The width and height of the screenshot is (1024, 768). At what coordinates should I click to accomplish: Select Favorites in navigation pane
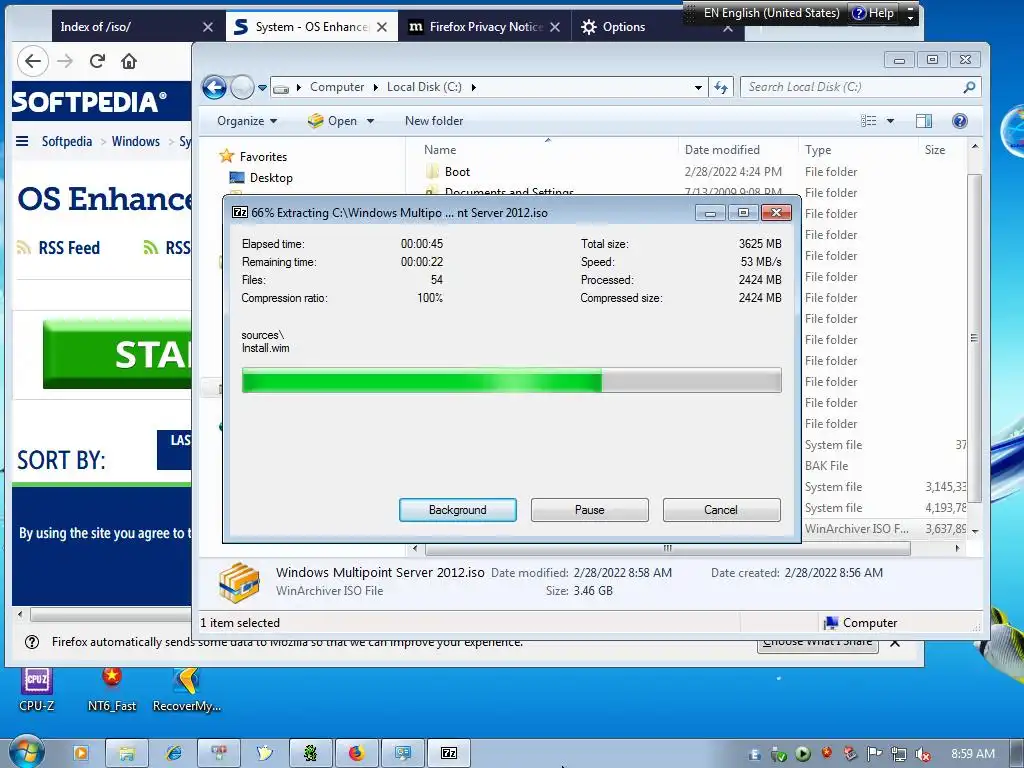pyautogui.click(x=263, y=157)
